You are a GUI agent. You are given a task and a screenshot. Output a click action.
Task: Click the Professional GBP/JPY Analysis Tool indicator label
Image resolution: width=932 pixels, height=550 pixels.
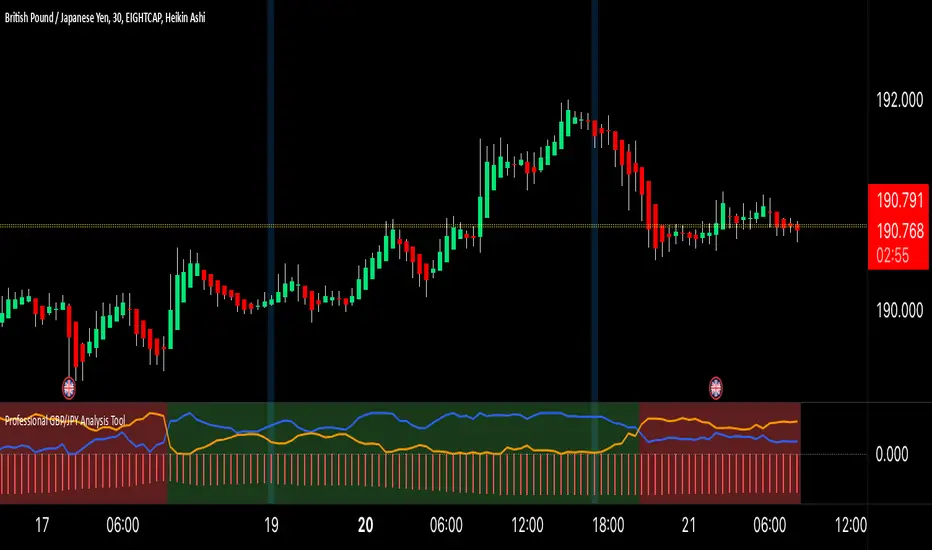pos(65,421)
